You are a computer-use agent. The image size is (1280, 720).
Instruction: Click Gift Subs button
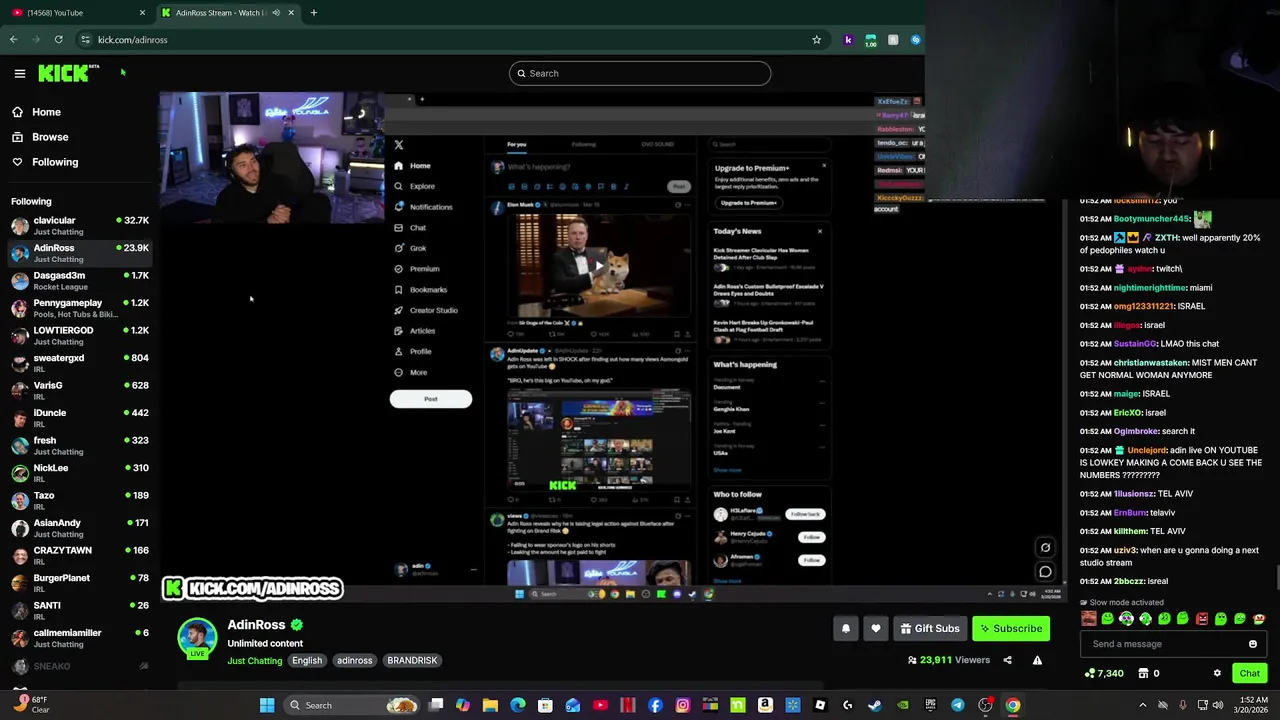coord(930,628)
